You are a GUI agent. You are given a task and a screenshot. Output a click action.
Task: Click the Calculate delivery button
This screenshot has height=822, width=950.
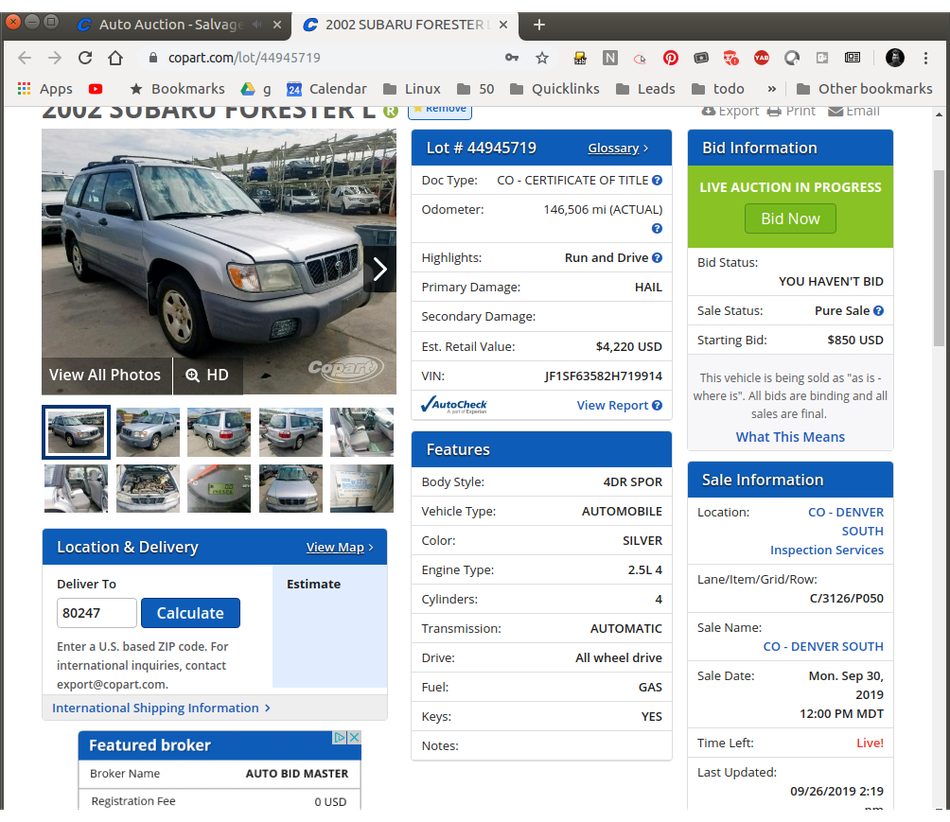click(x=190, y=613)
